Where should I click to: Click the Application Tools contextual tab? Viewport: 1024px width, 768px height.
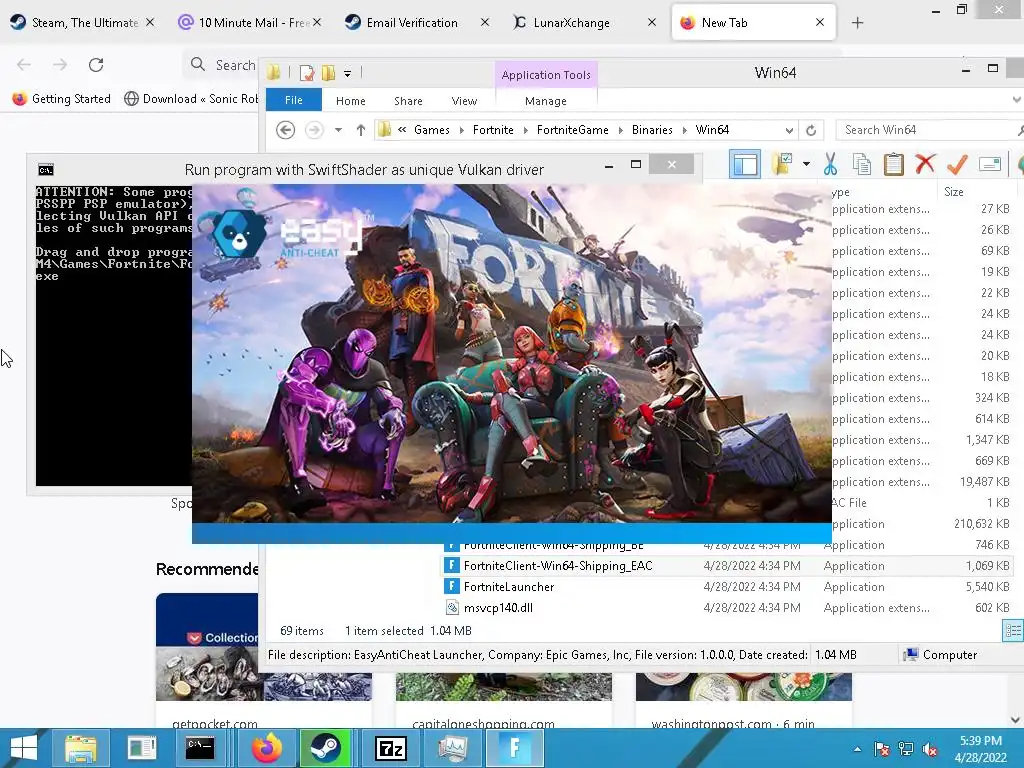(546, 74)
